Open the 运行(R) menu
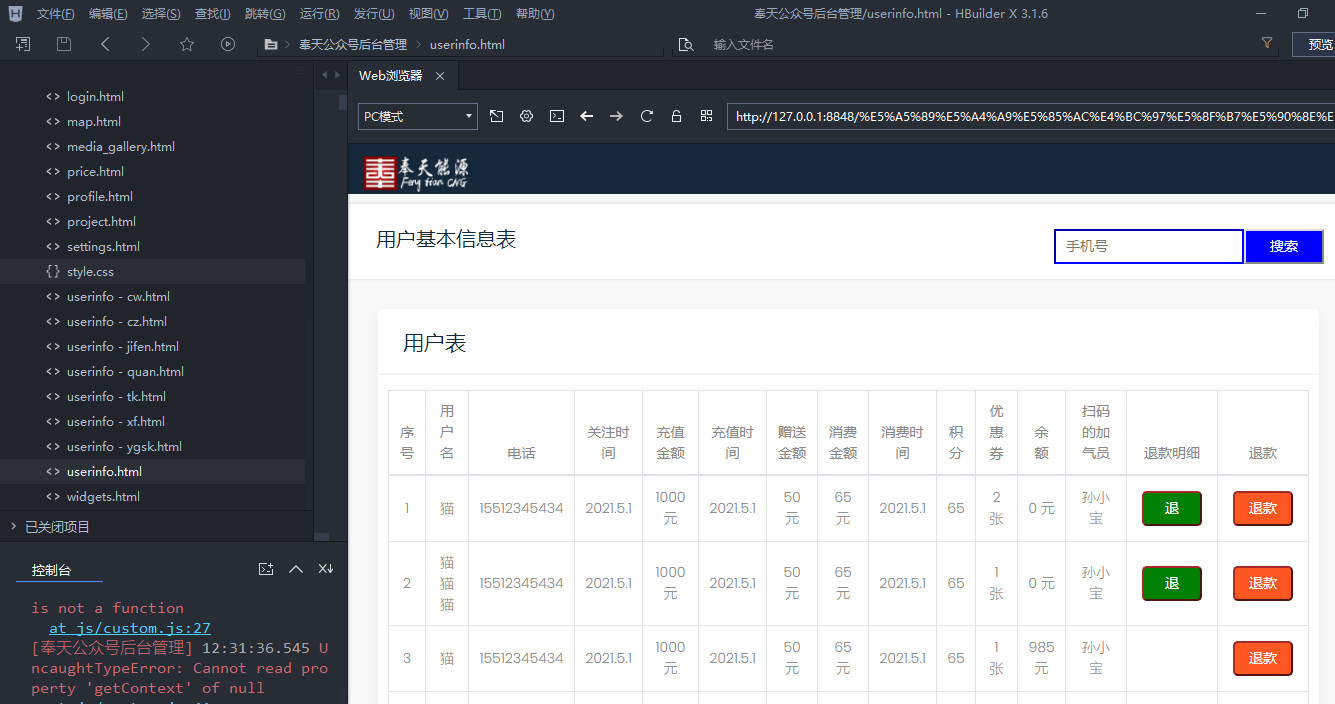 pos(319,14)
